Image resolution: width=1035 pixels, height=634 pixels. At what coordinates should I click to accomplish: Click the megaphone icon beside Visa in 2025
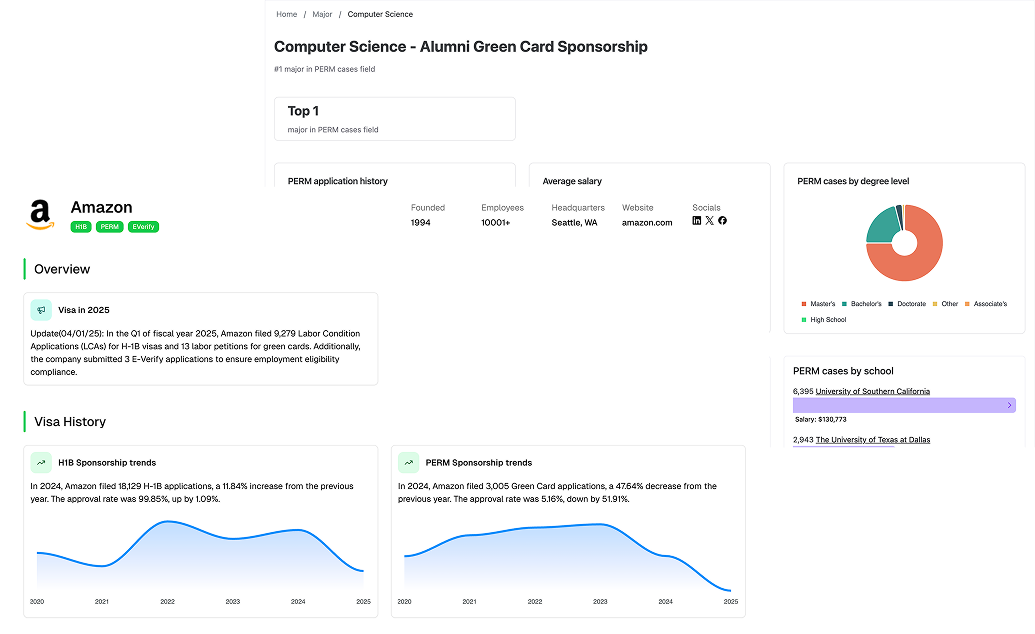click(x=41, y=310)
